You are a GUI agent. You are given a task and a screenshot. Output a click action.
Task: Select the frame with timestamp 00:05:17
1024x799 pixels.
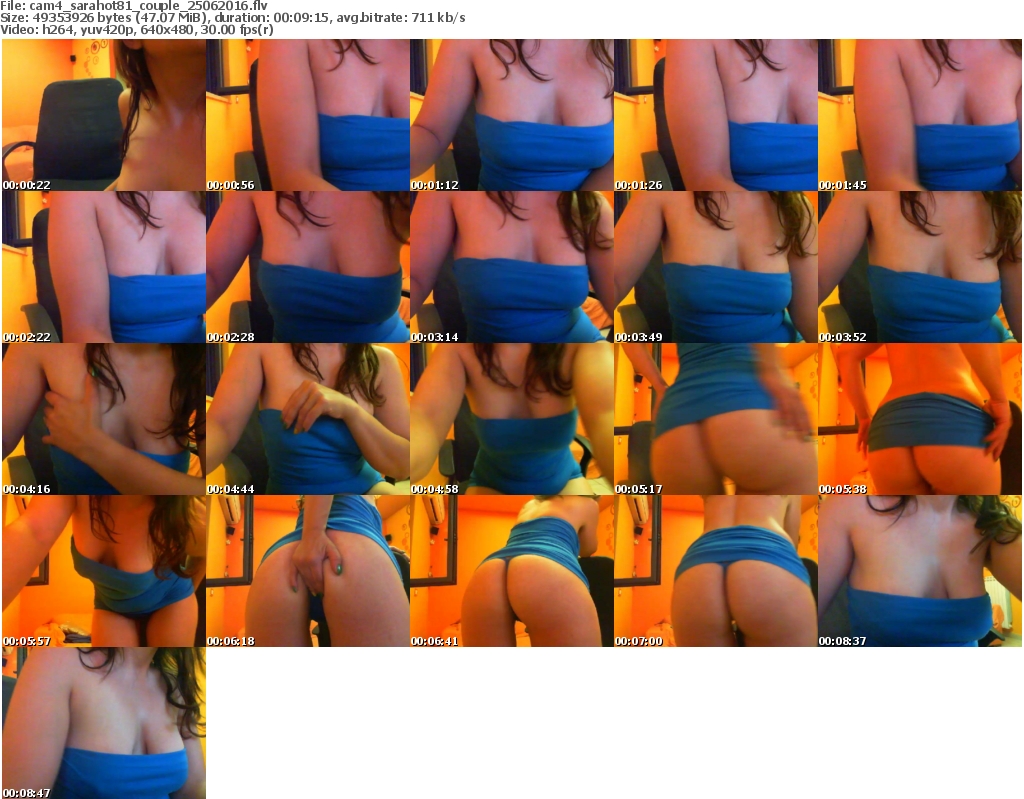[x=716, y=419]
